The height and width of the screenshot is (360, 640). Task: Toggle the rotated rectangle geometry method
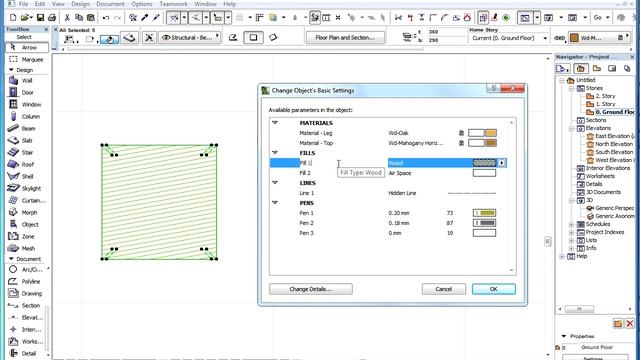[273, 38]
